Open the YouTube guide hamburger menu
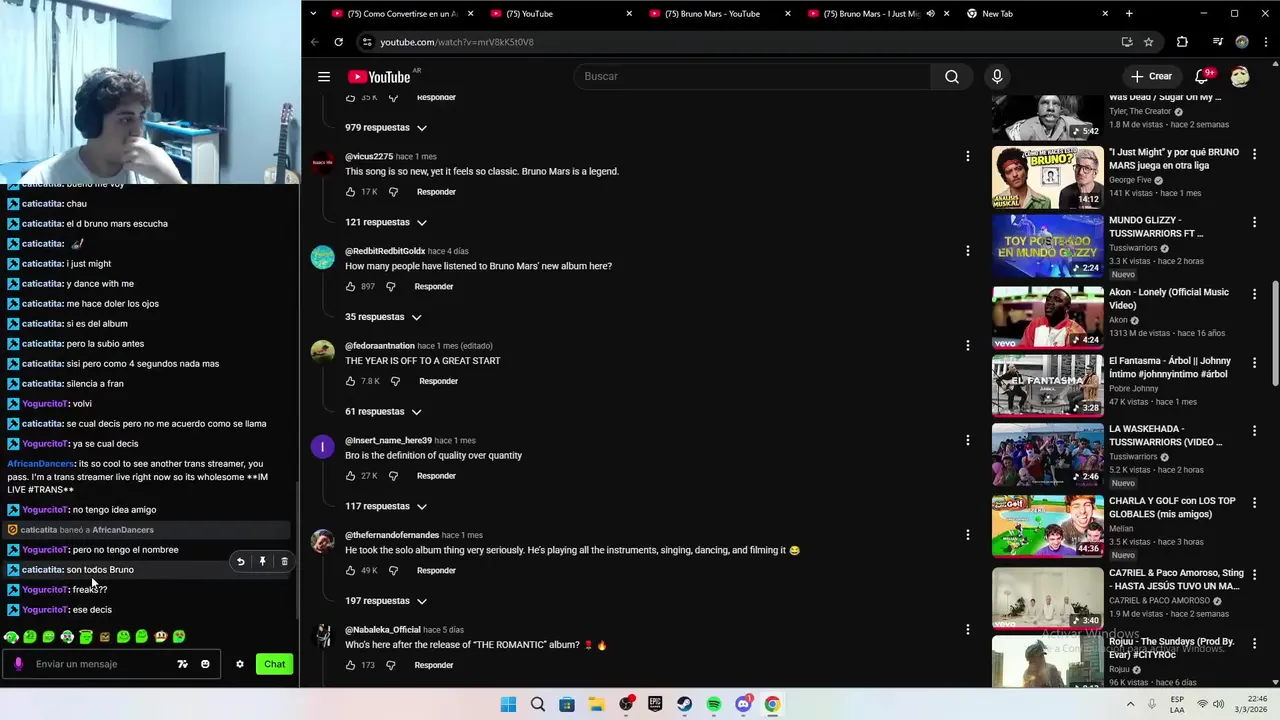This screenshot has height=720, width=1280. tap(324, 76)
